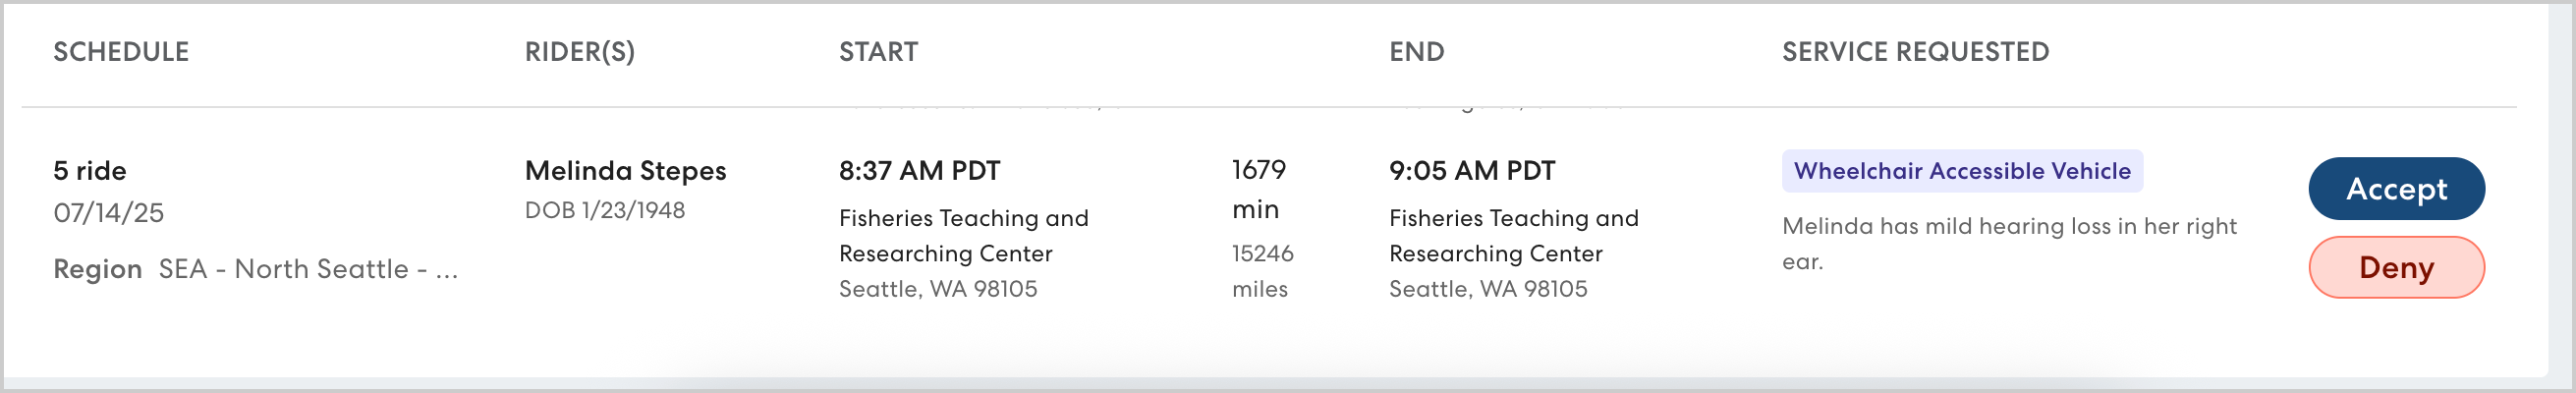Click the 9:05 AM PDT end time

pos(1471,171)
